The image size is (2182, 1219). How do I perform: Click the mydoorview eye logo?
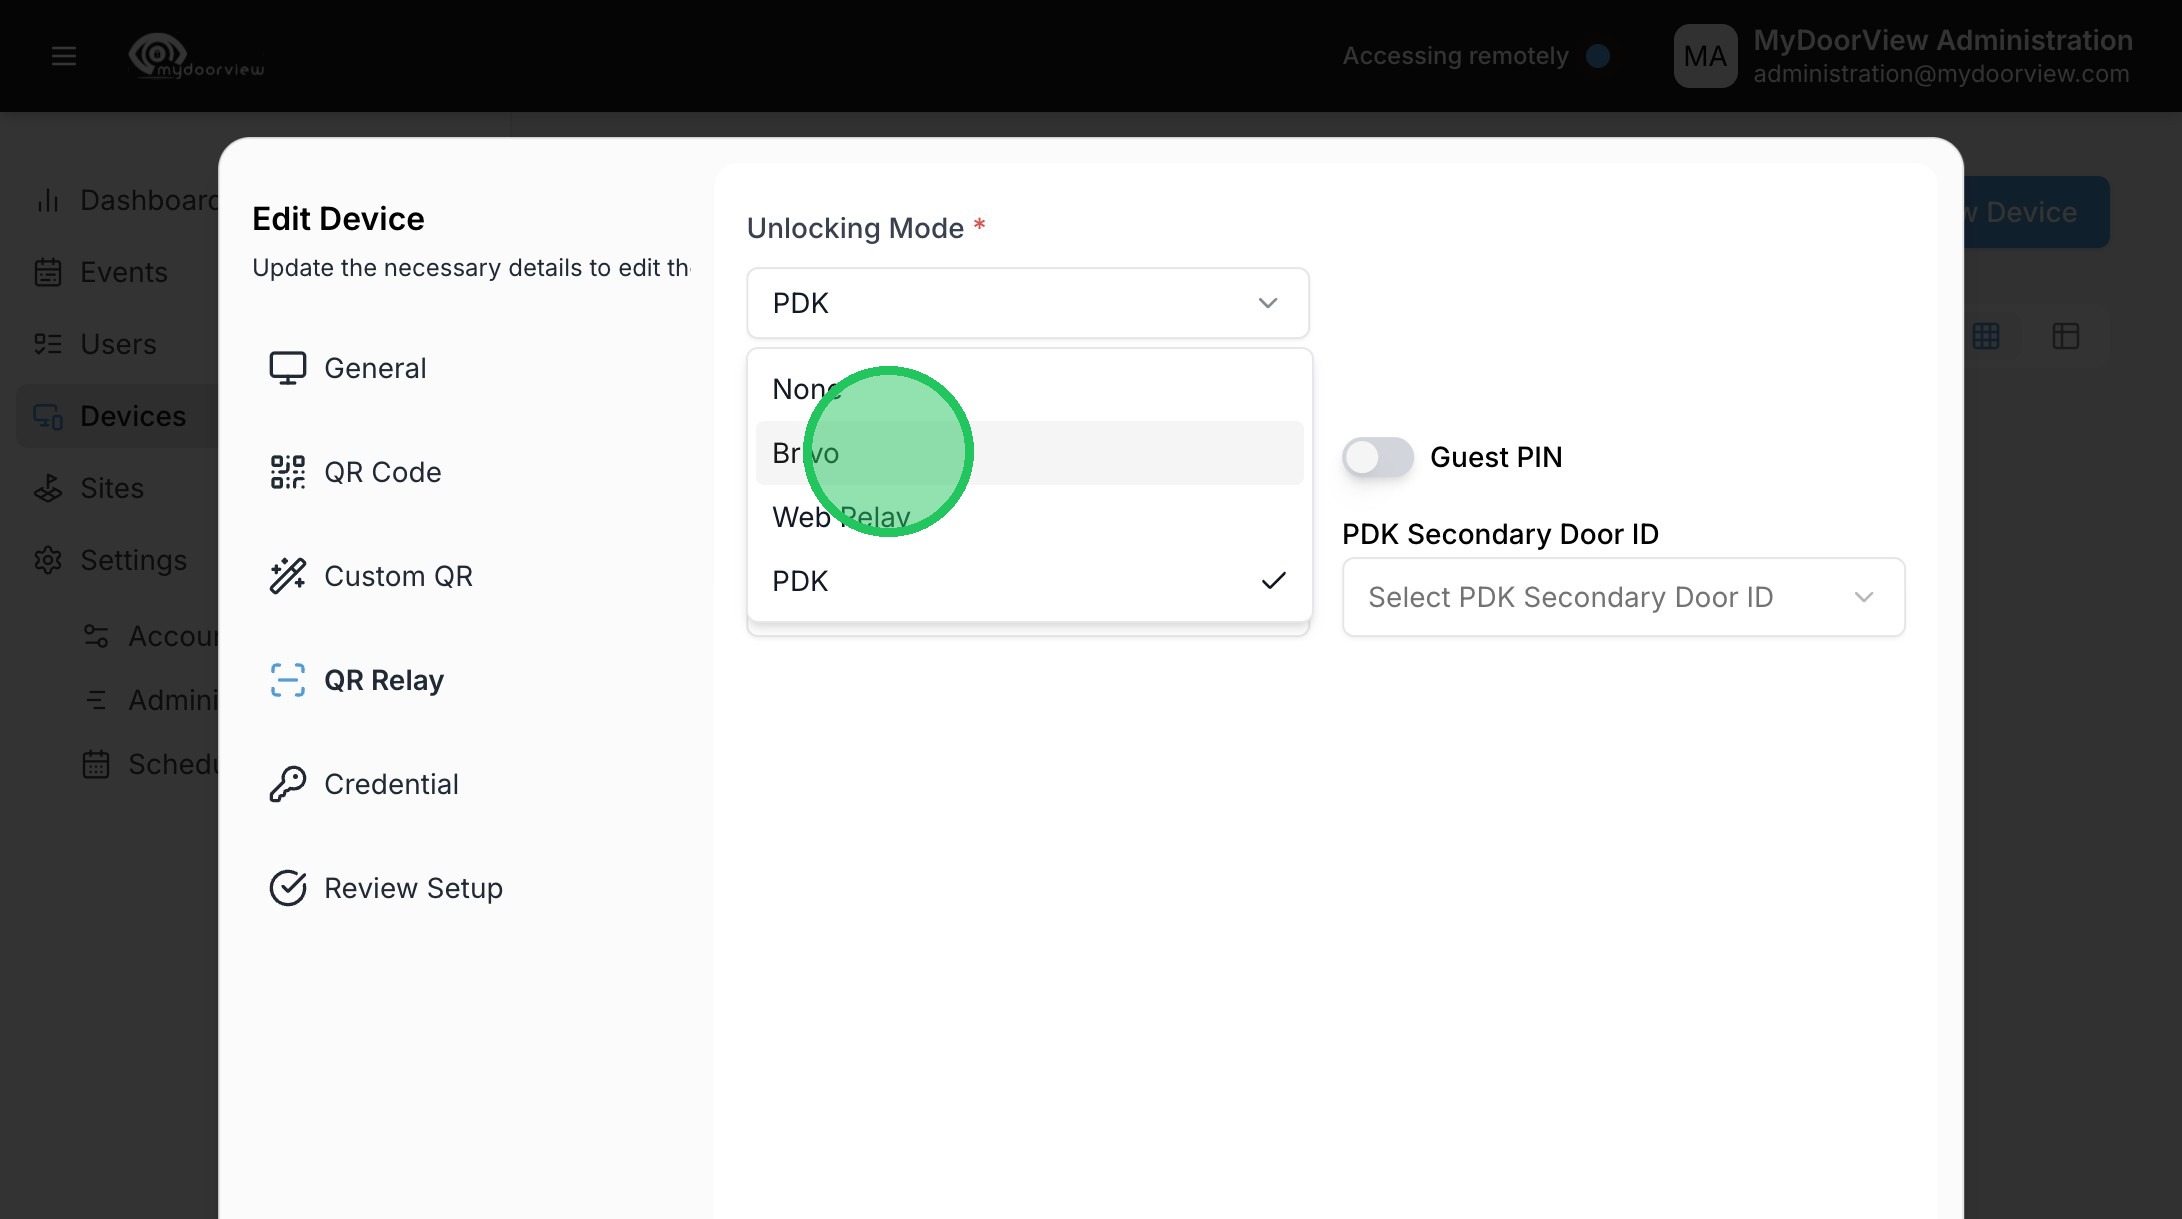pyautogui.click(x=158, y=54)
